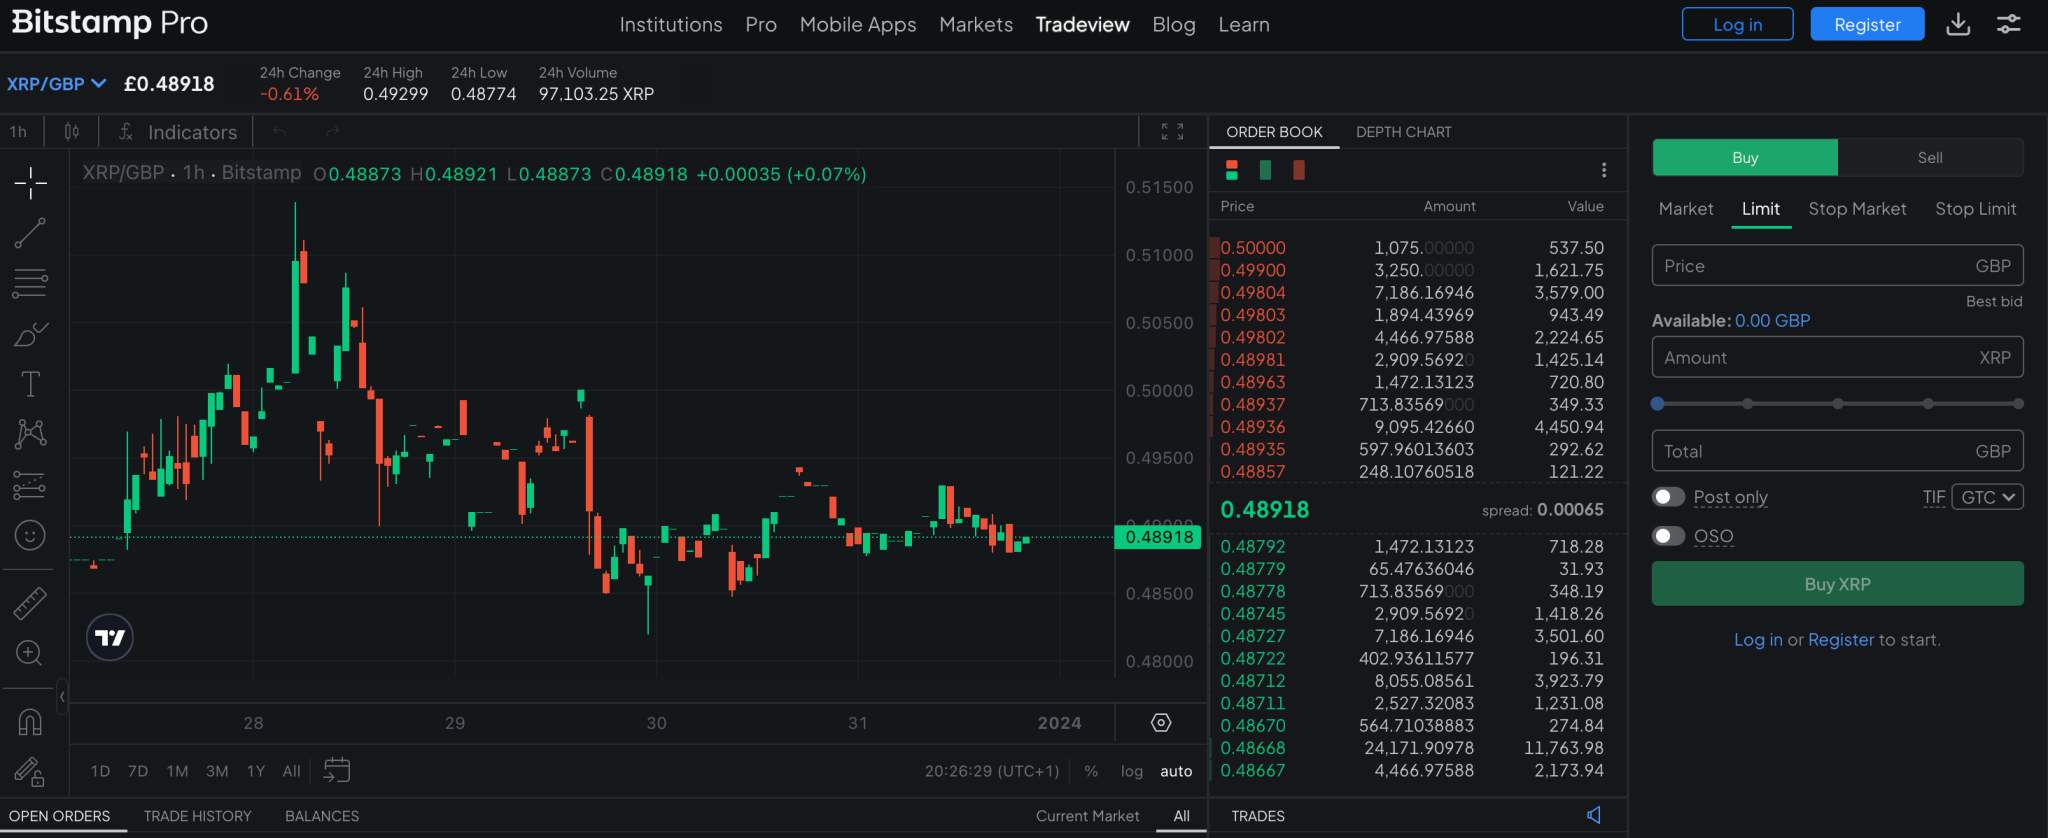Open the Indicators menu
The image size is (2048, 838).
point(178,132)
